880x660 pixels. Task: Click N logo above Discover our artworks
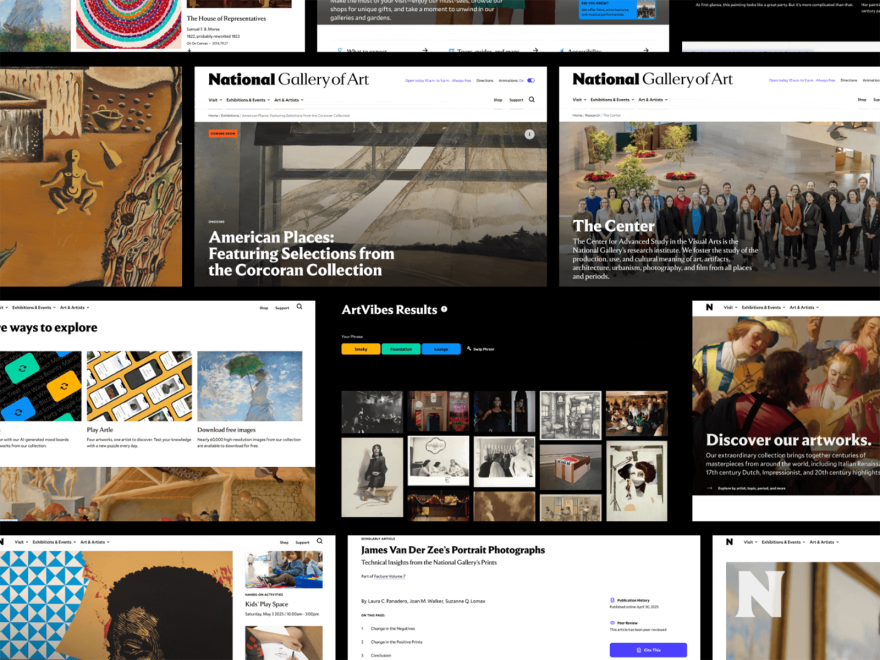(709, 307)
